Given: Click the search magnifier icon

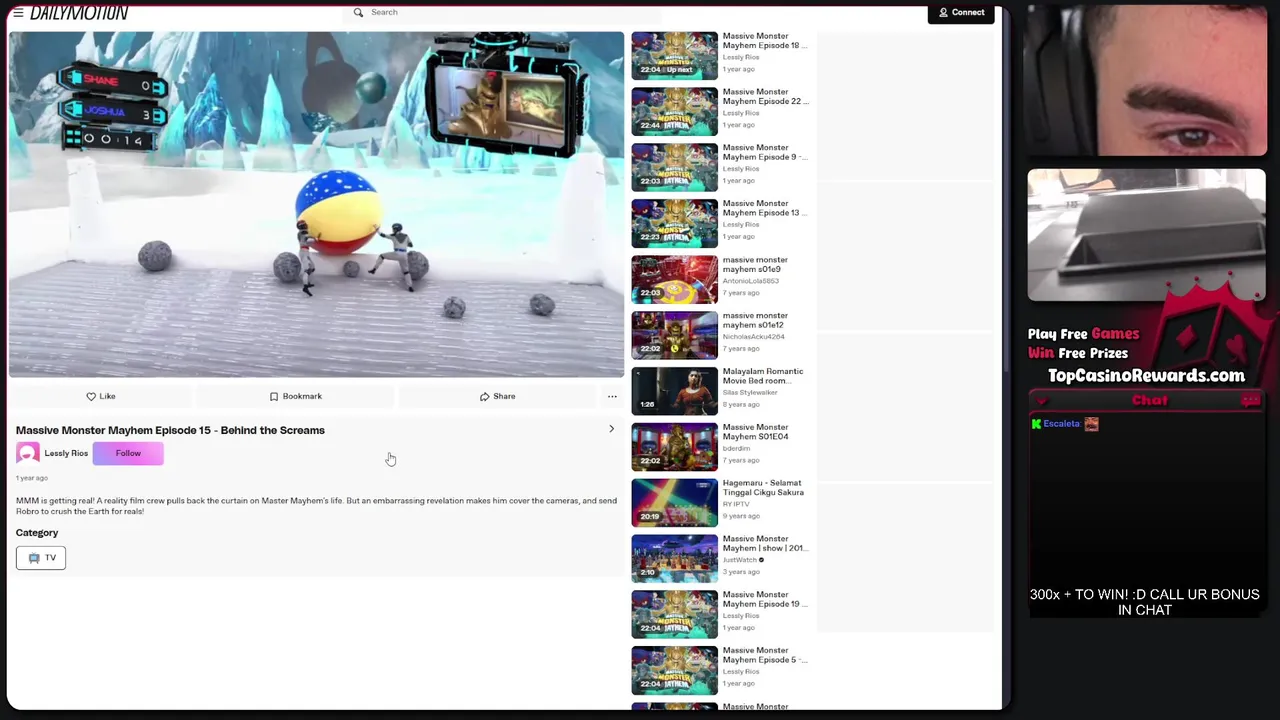Looking at the screenshot, I should click(358, 13).
